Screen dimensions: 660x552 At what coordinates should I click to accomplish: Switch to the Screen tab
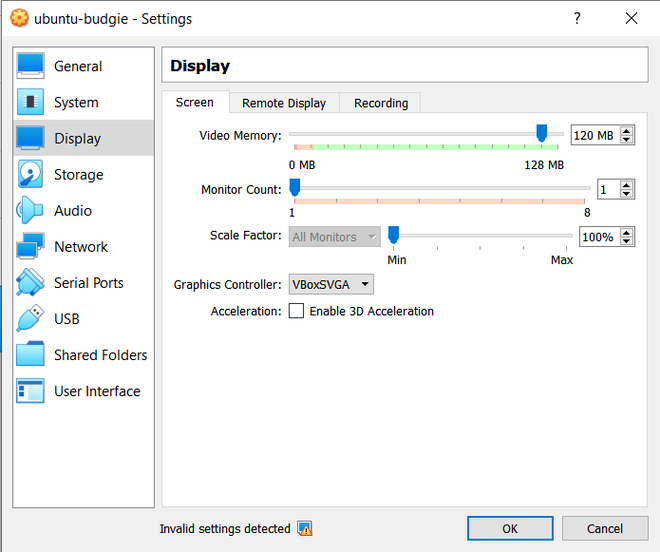195,102
